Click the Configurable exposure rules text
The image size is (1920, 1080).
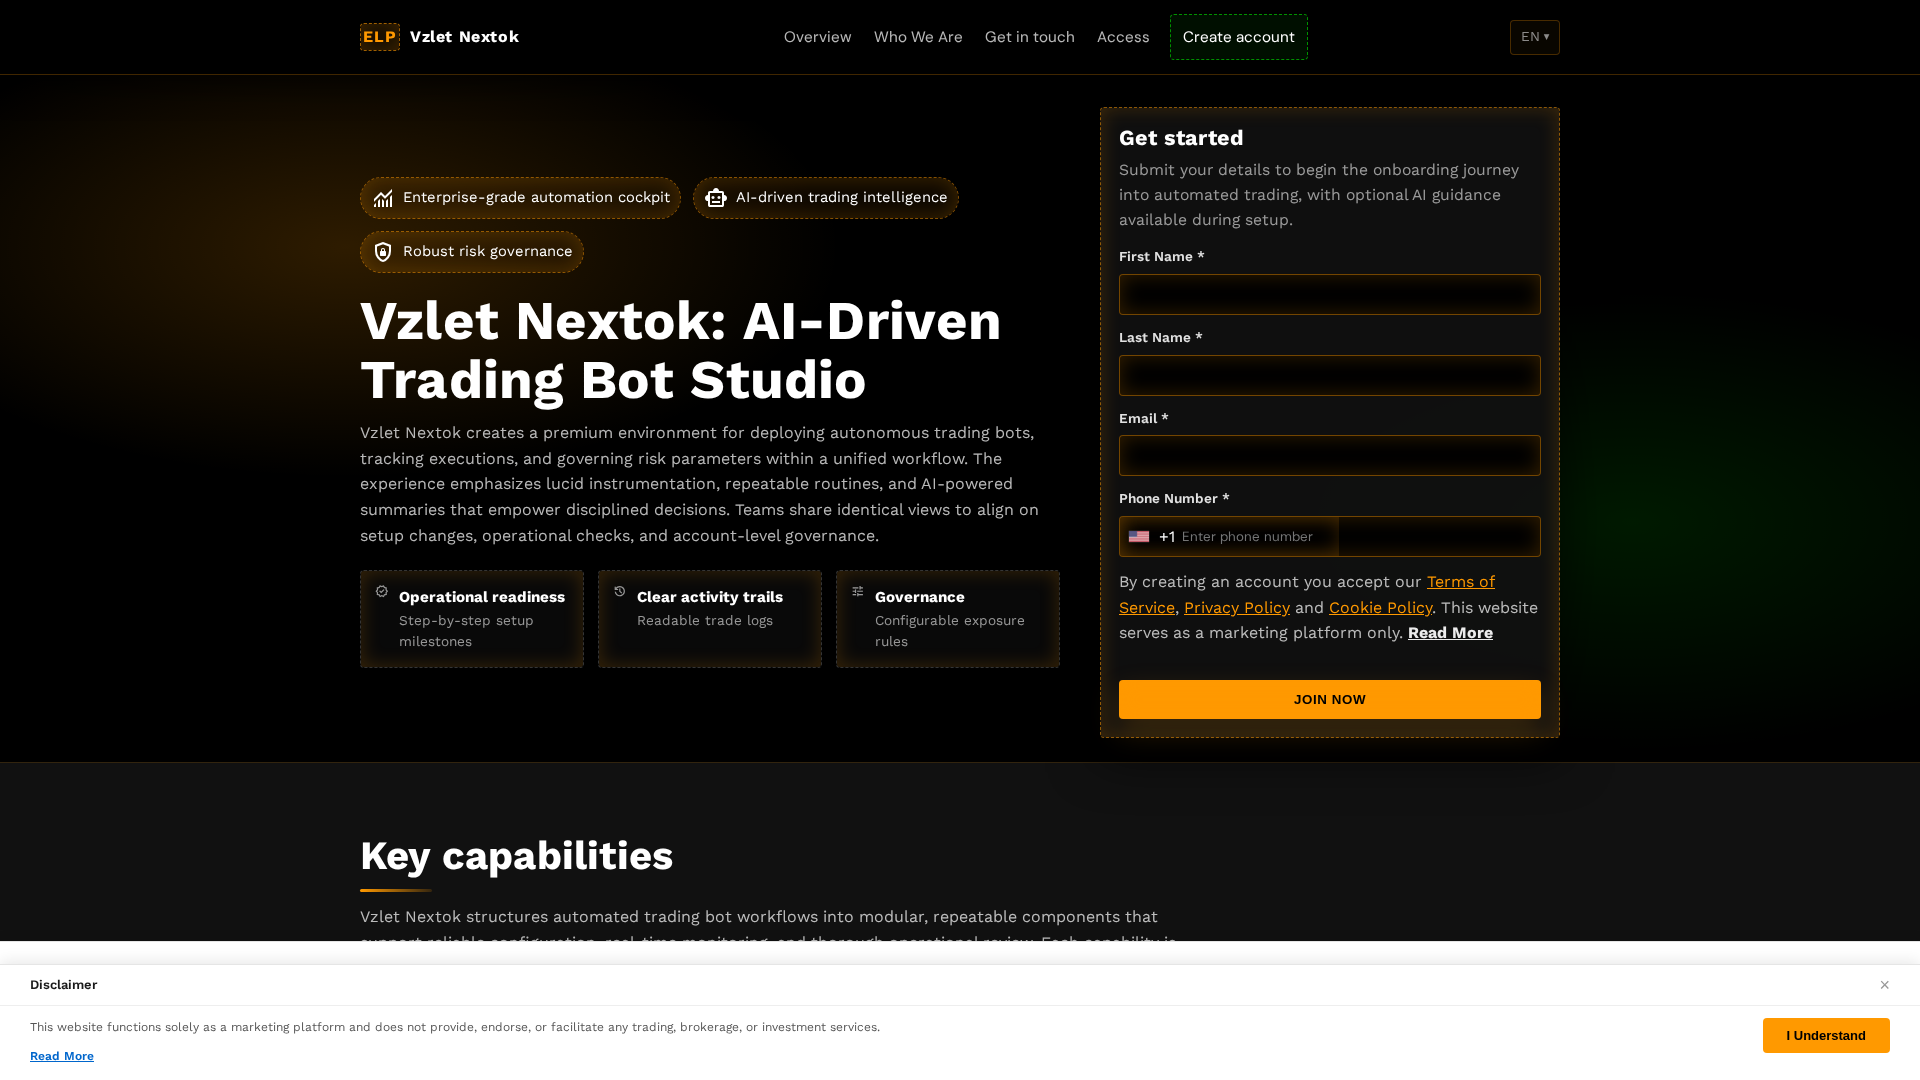[950, 631]
